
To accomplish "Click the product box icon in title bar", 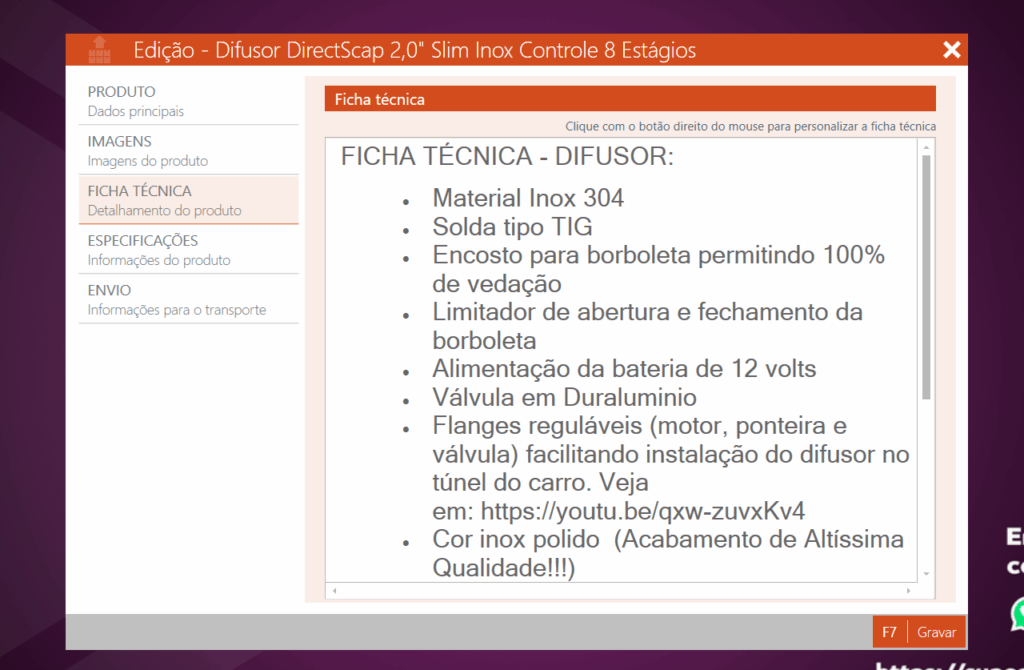I will coord(99,49).
